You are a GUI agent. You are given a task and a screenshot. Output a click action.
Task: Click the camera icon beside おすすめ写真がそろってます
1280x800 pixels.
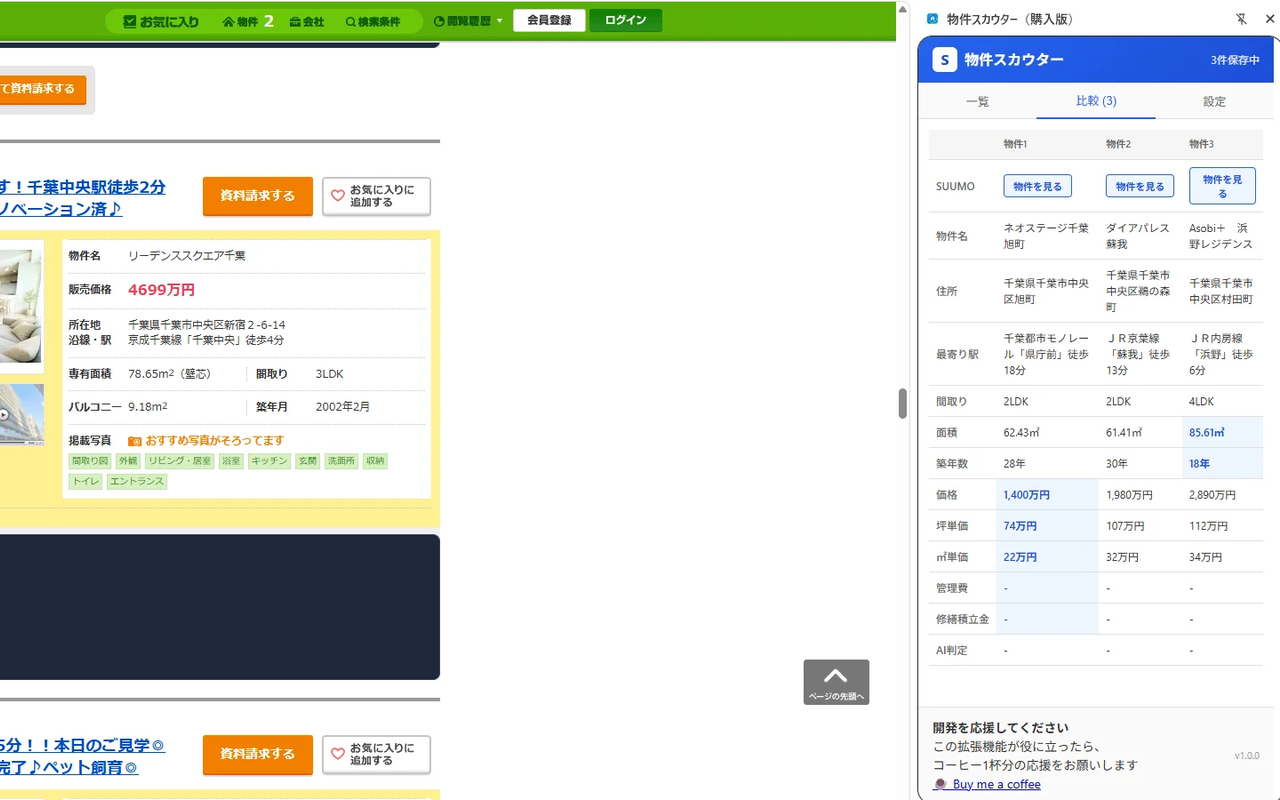coord(133,439)
